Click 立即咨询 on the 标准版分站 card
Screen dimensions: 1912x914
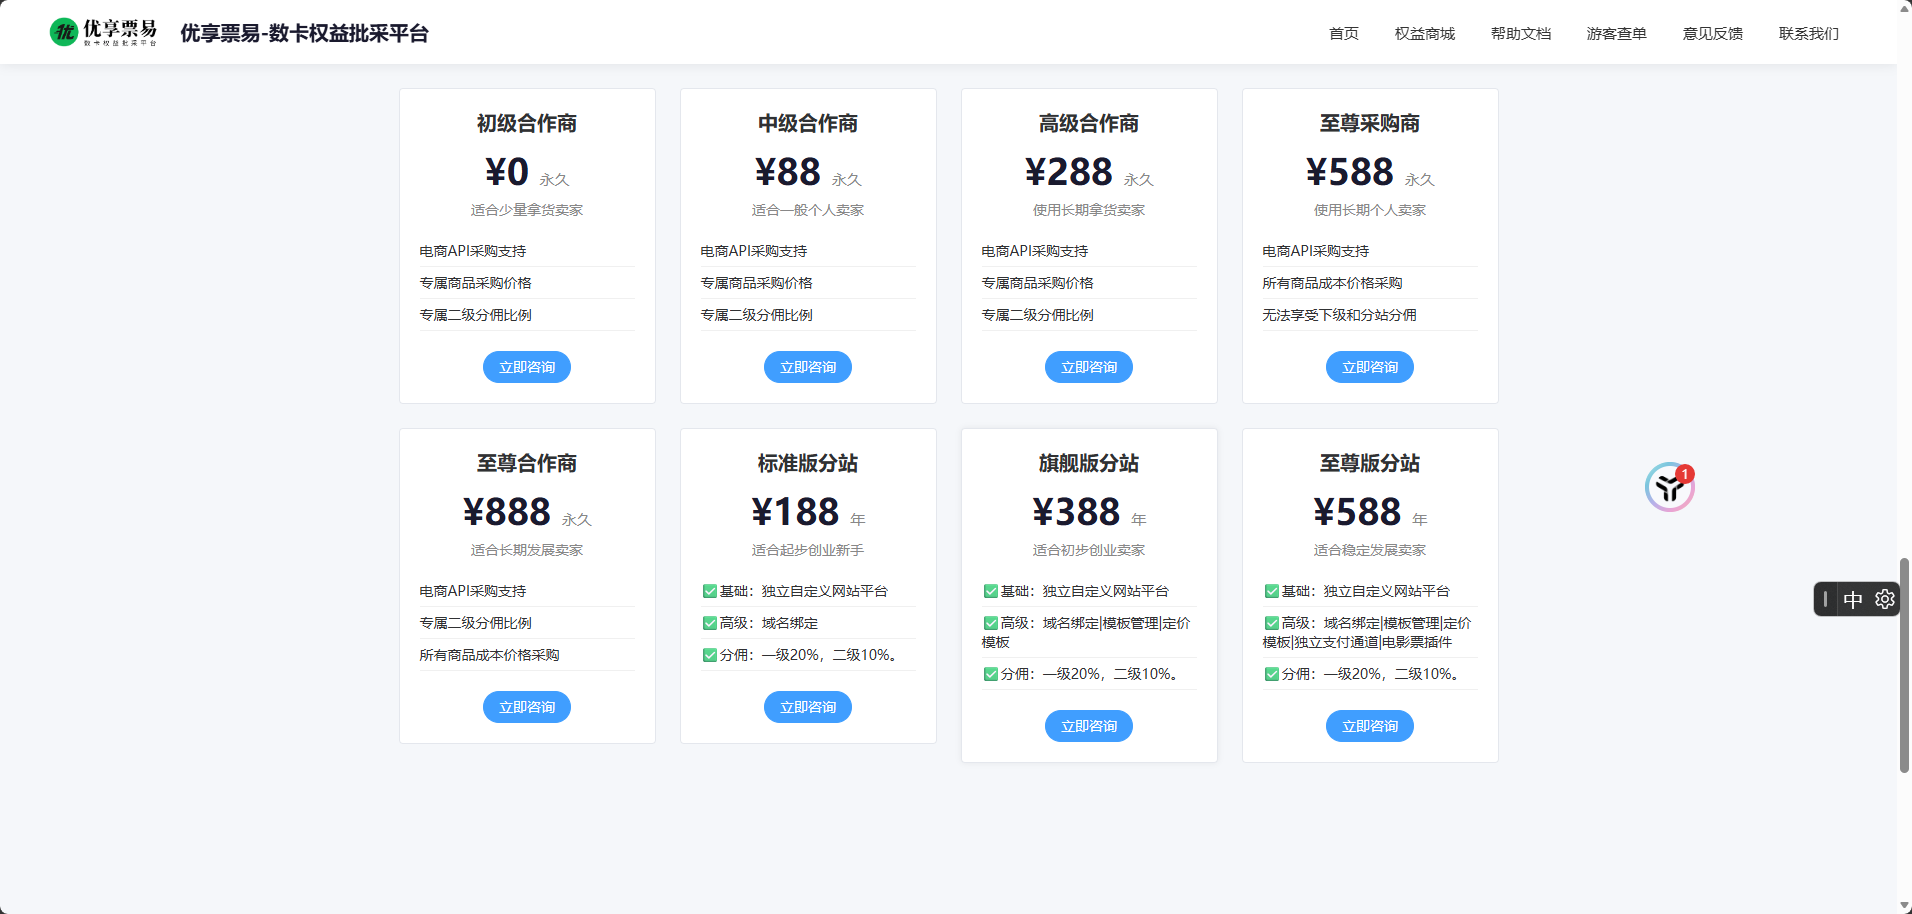[x=808, y=707]
